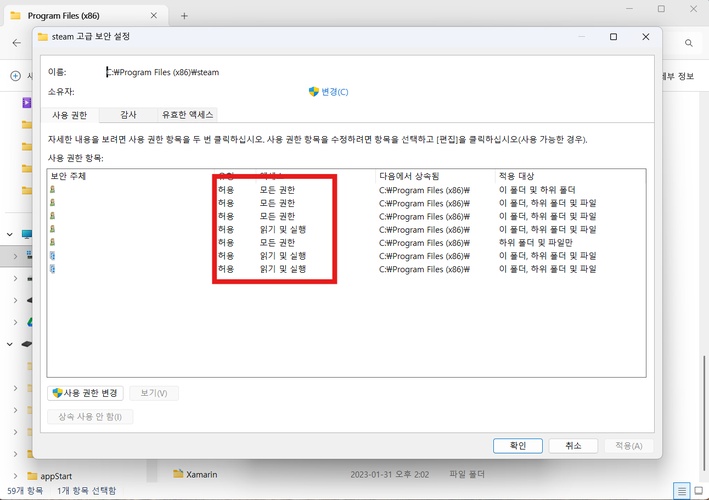Image resolution: width=709 pixels, height=500 pixels.
Task: Click the 사용 권한 변경 button
Action: [85, 393]
